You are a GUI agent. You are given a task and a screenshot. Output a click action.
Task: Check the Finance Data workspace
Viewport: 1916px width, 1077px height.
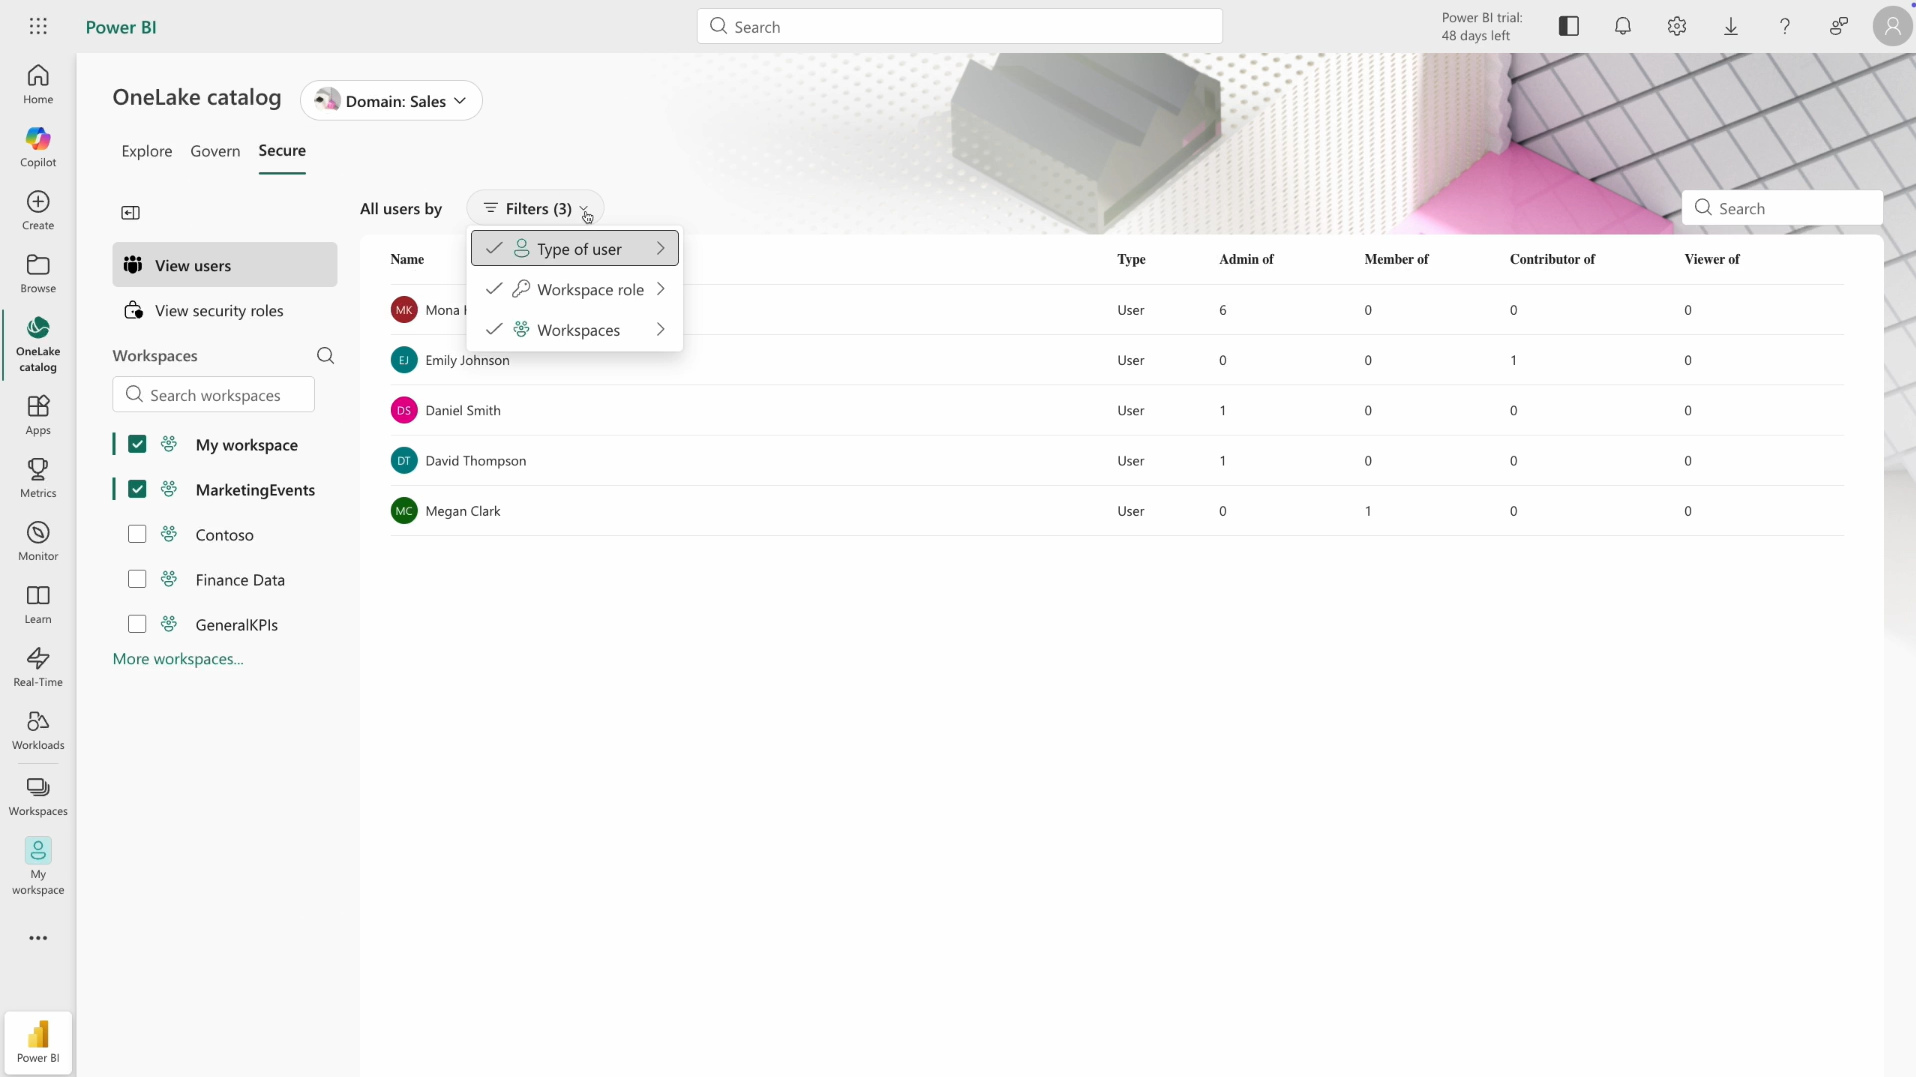tap(136, 579)
